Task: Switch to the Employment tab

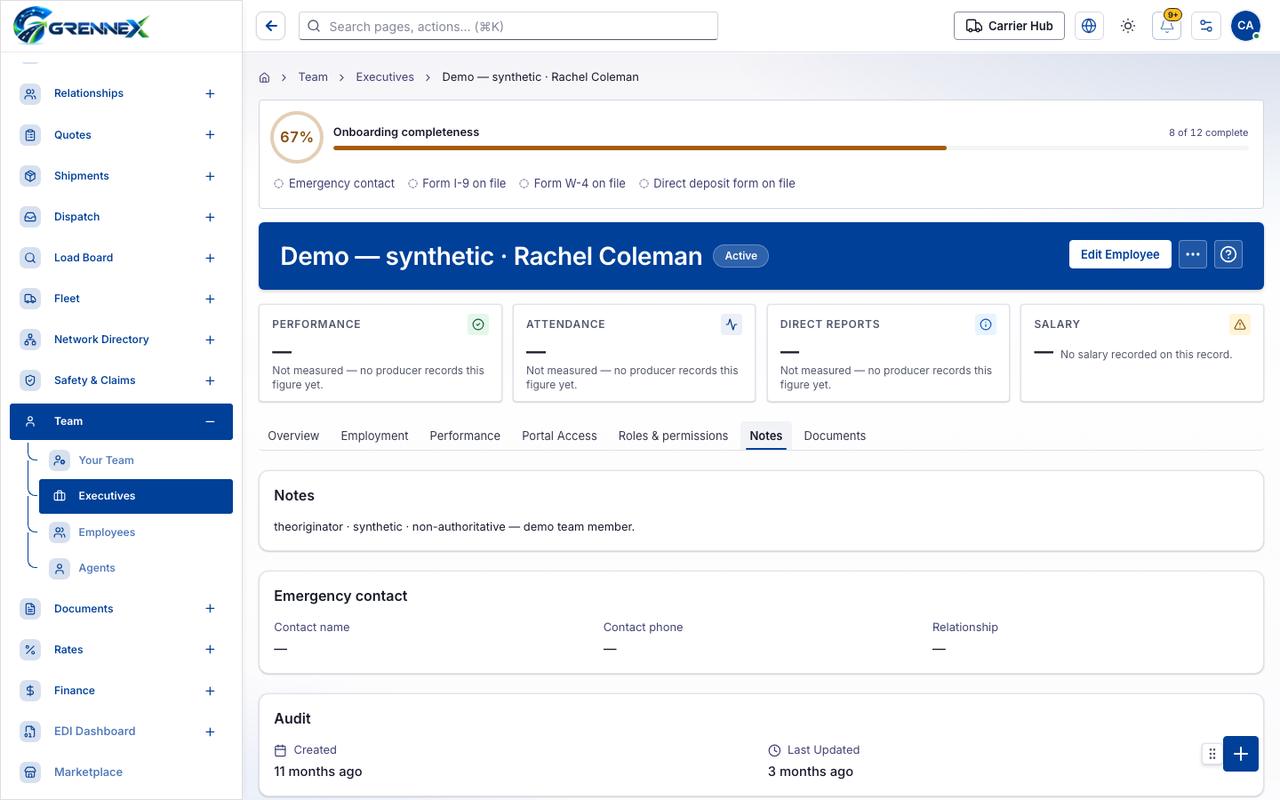Action: coord(374,436)
